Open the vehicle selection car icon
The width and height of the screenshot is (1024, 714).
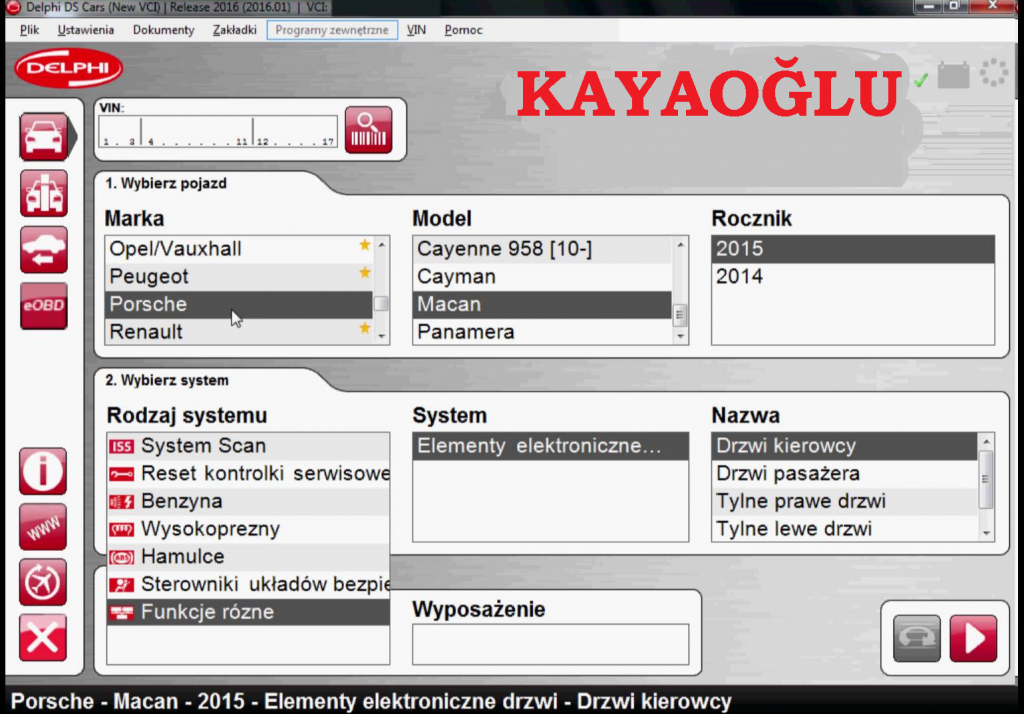pos(44,137)
